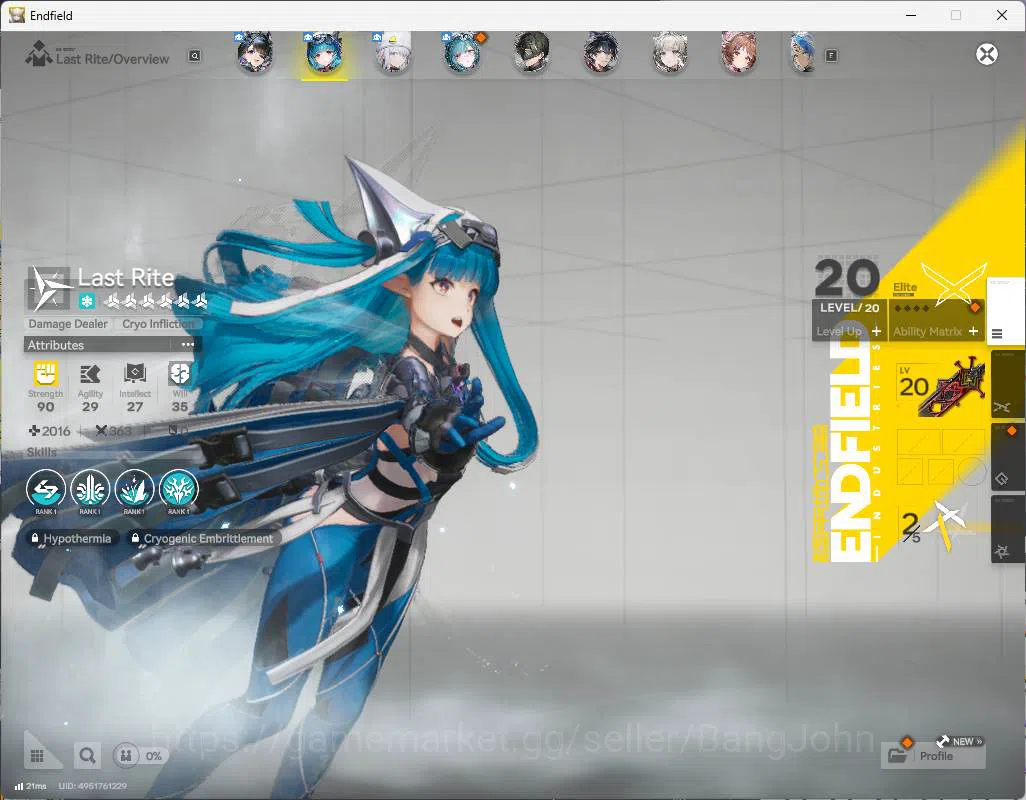Click the 21ms network ping indicator
Screen dimensions: 1026x800
31,786
